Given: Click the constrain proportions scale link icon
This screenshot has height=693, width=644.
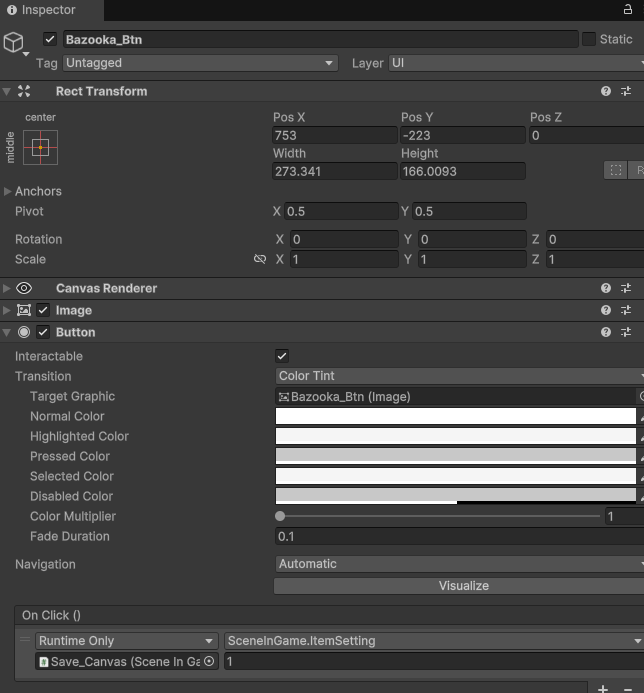Looking at the screenshot, I should tap(260, 259).
